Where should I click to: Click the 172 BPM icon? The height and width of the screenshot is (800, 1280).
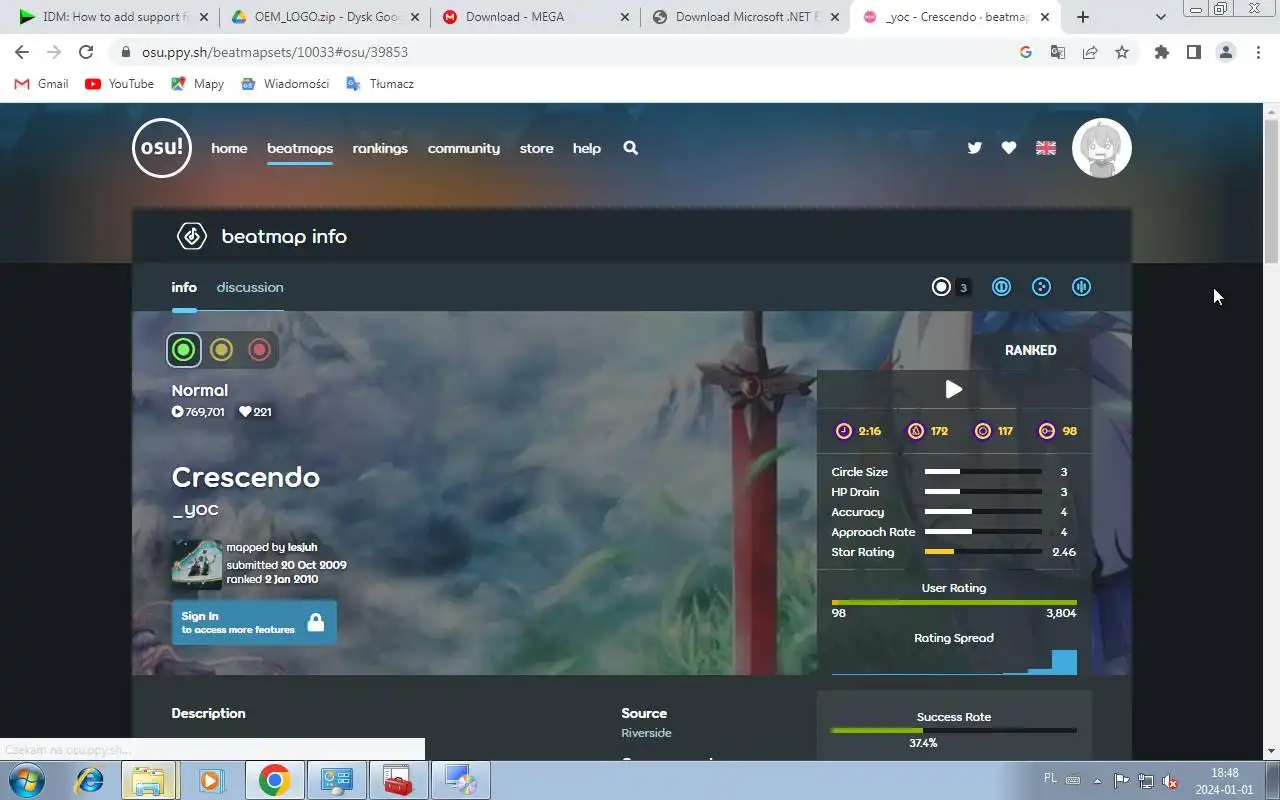point(915,431)
